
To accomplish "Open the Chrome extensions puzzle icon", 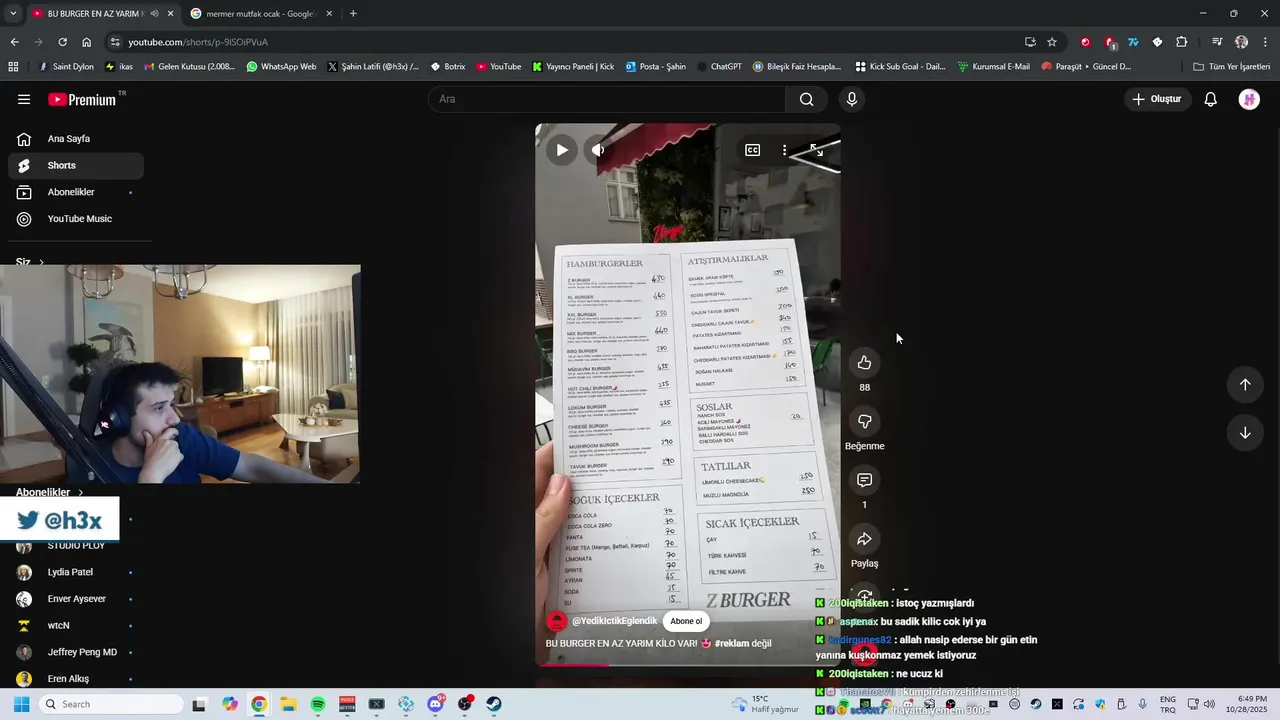I will coord(1181,42).
